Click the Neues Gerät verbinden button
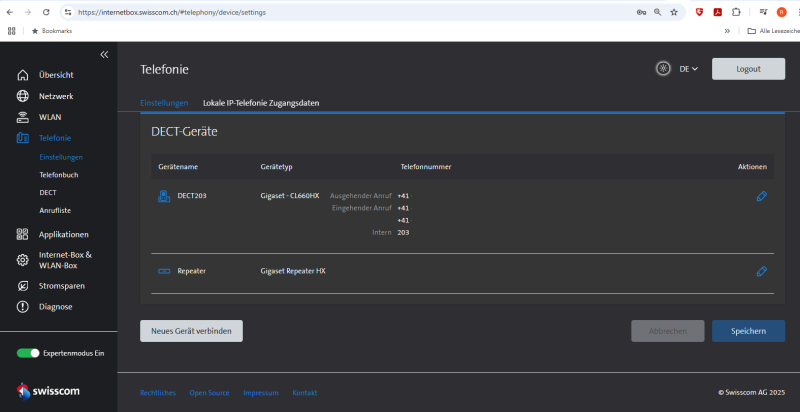This screenshot has height=412, width=800. coord(191,331)
